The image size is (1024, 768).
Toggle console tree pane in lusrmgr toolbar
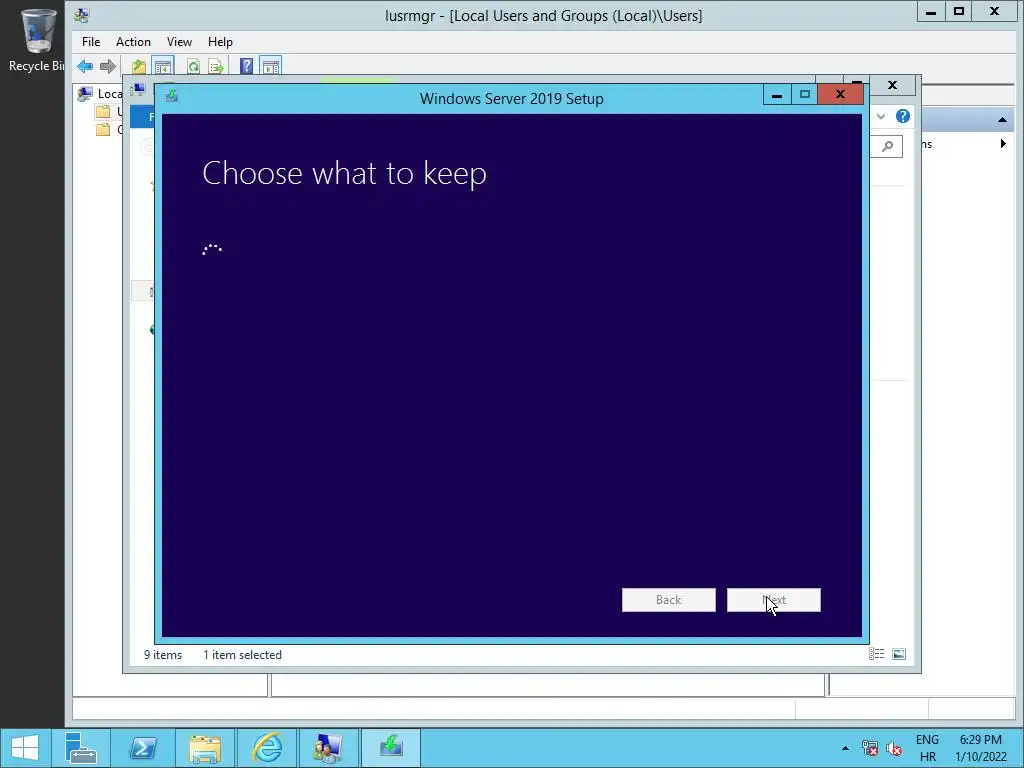pos(163,66)
